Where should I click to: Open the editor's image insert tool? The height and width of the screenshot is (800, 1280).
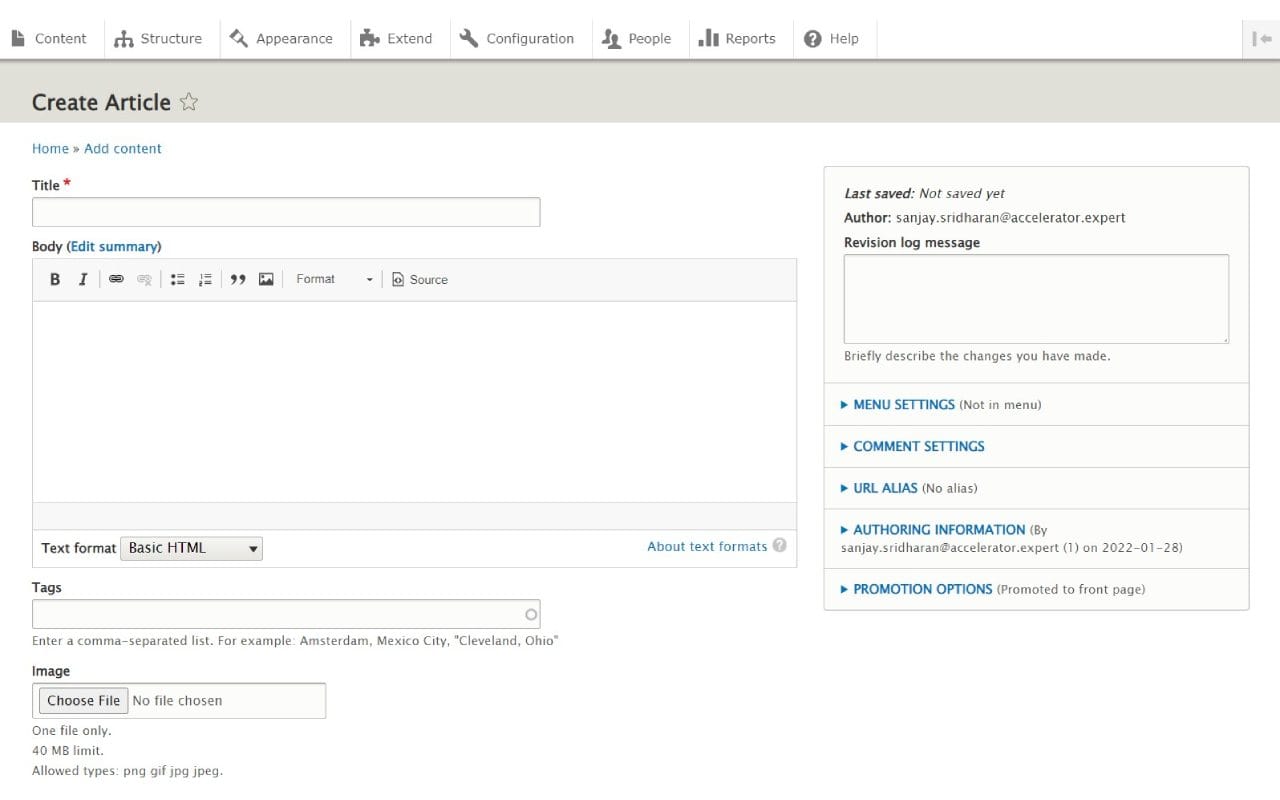[x=266, y=279]
